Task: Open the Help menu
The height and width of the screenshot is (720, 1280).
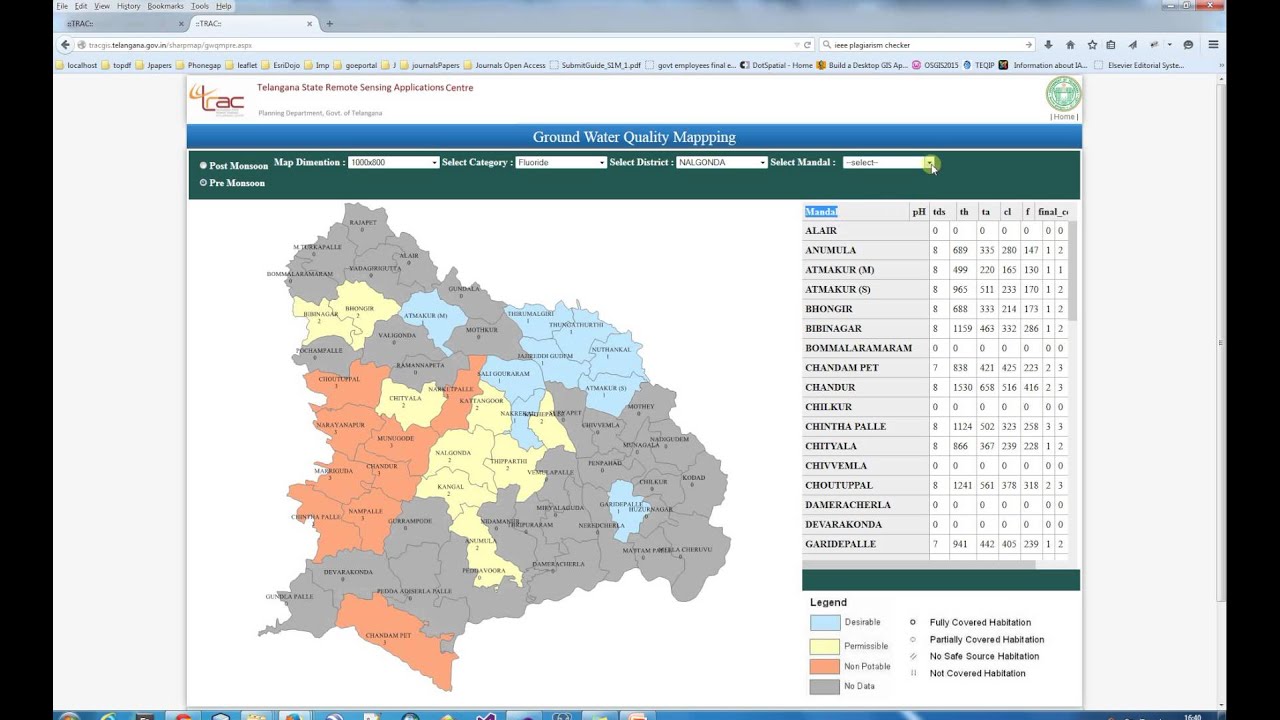Action: tap(224, 6)
